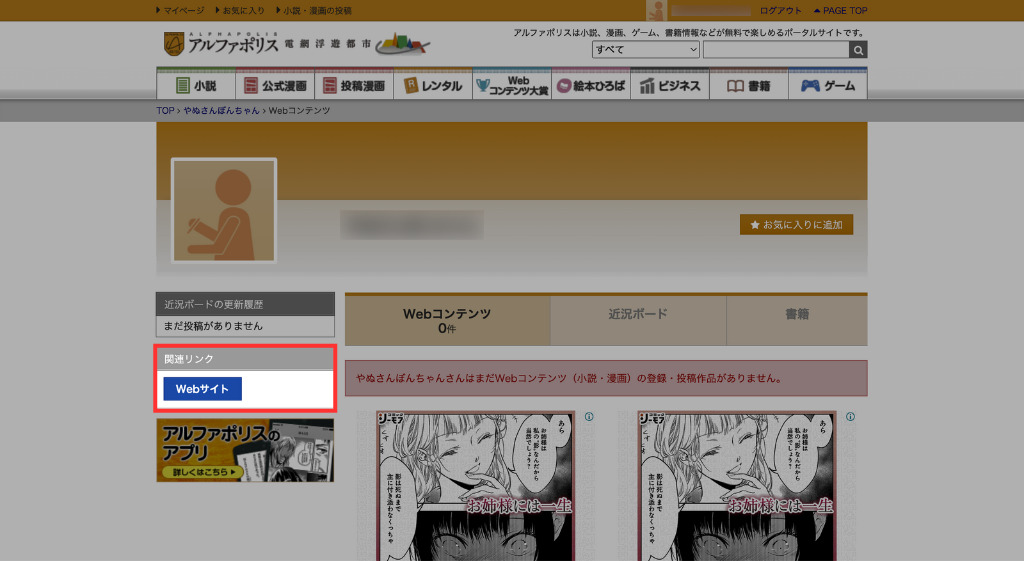1024x561 pixels.
Task: Click the info icon on right ad
Action: click(x=850, y=417)
